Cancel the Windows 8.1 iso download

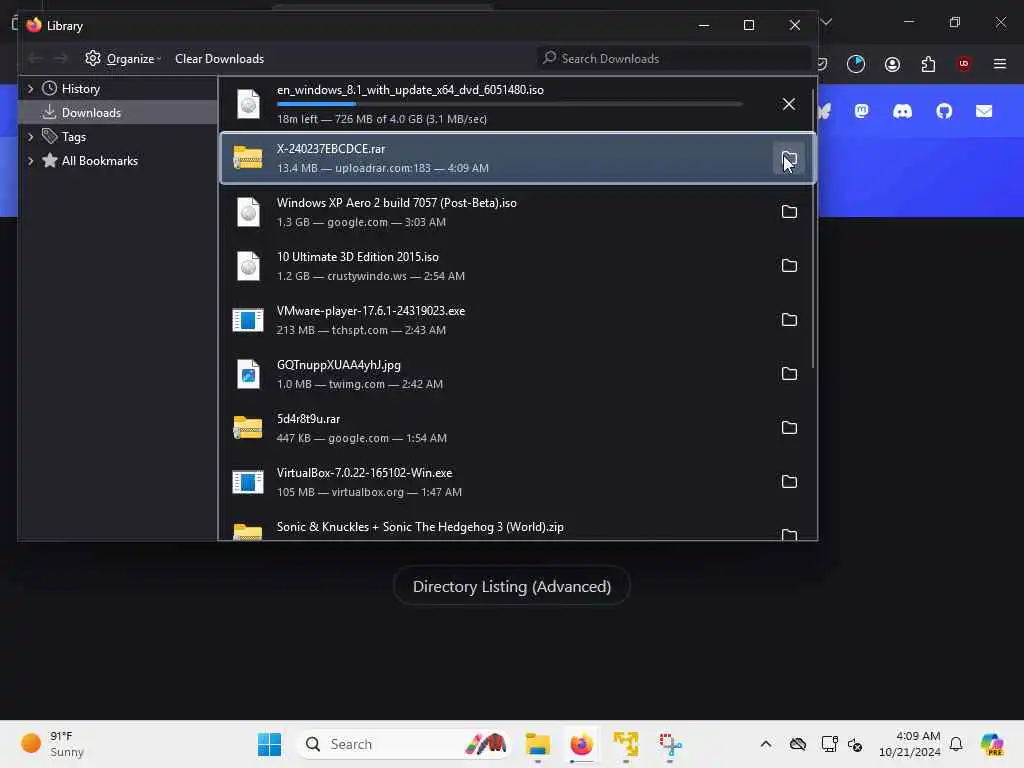click(789, 104)
